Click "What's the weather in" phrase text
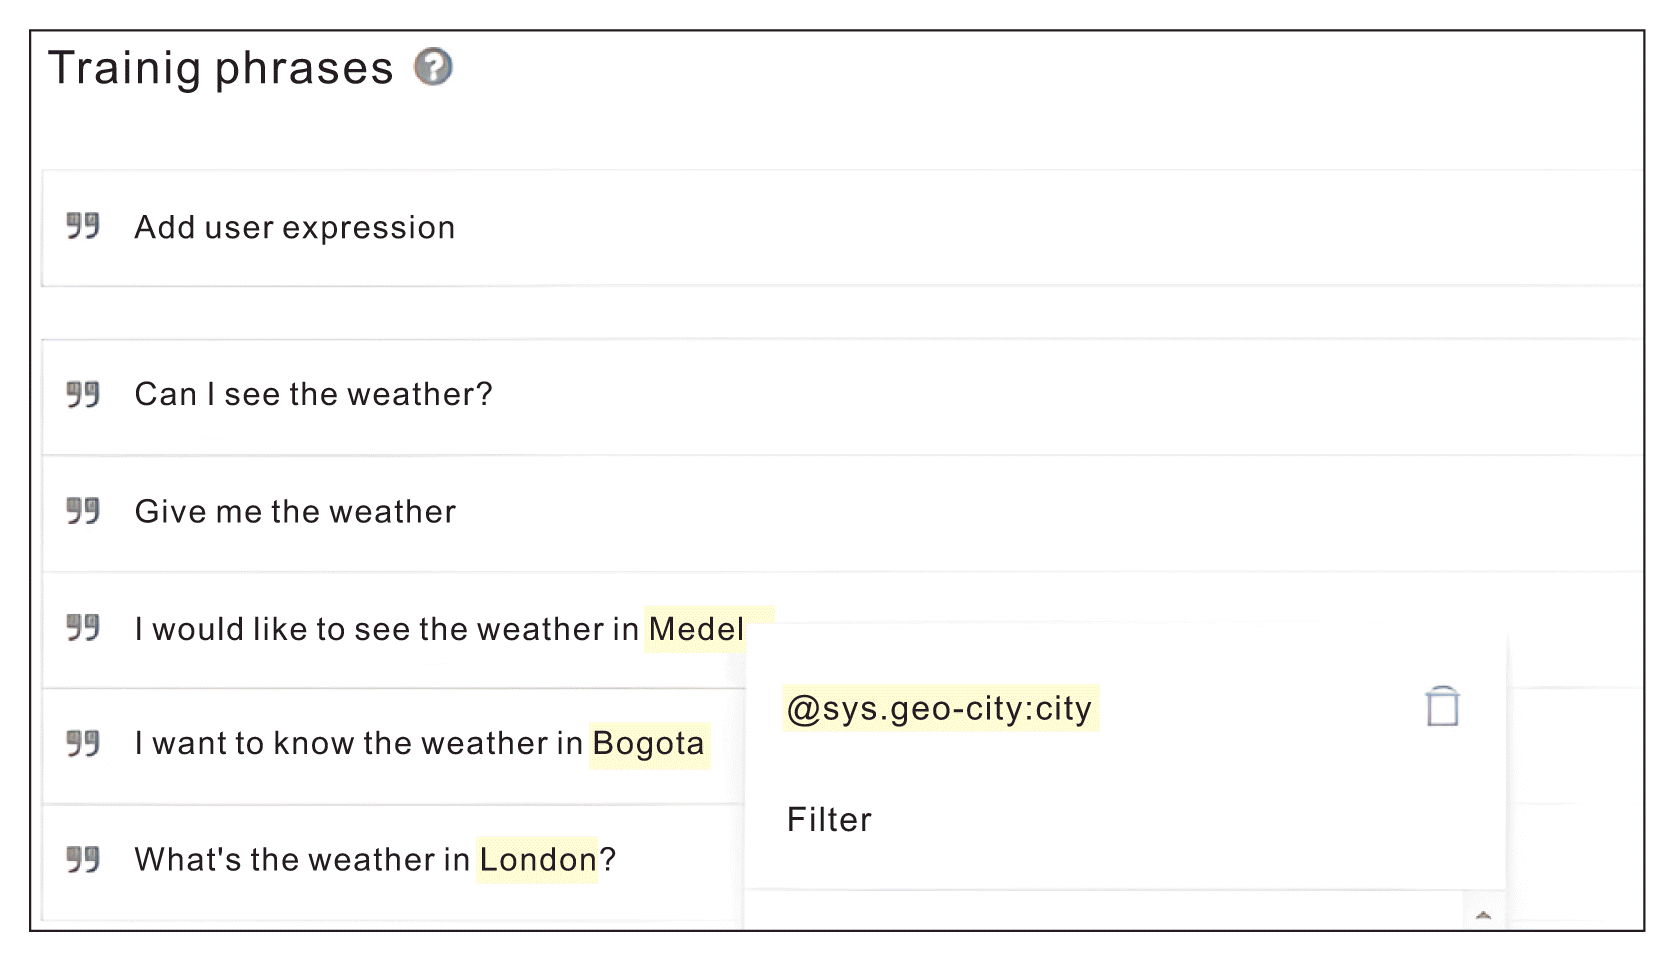Screen dimensions: 1676x962 pyautogui.click(x=302, y=860)
